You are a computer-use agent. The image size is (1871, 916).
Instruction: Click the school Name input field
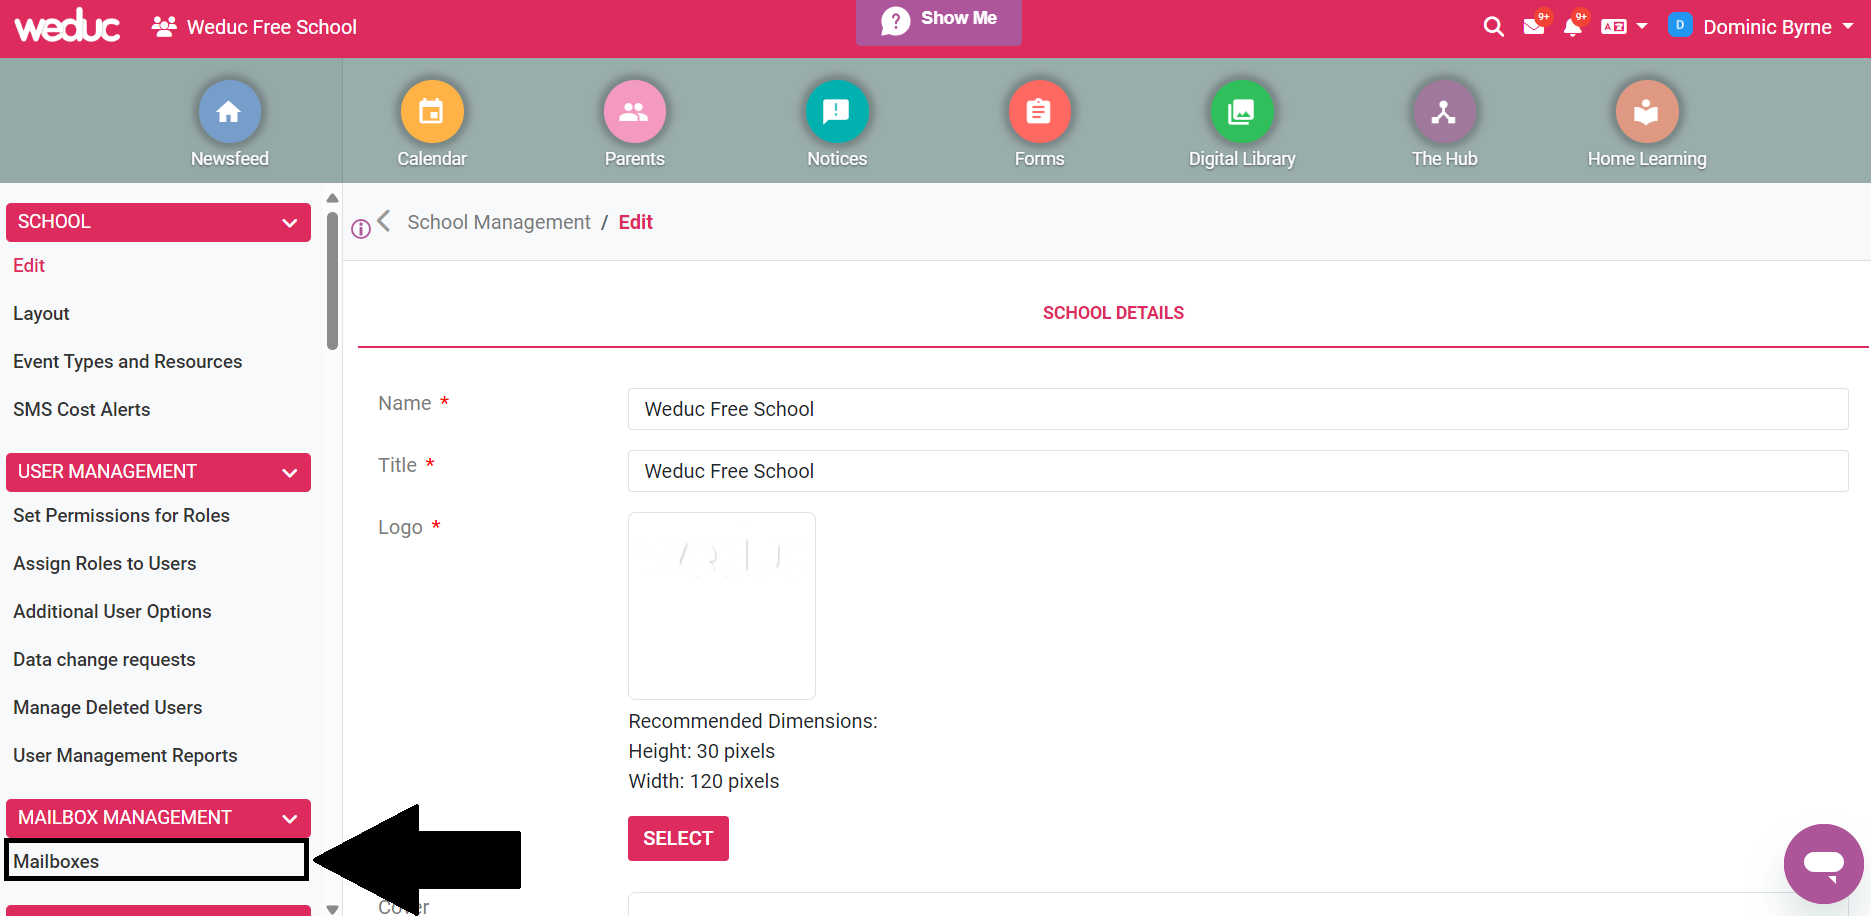pos(1237,409)
